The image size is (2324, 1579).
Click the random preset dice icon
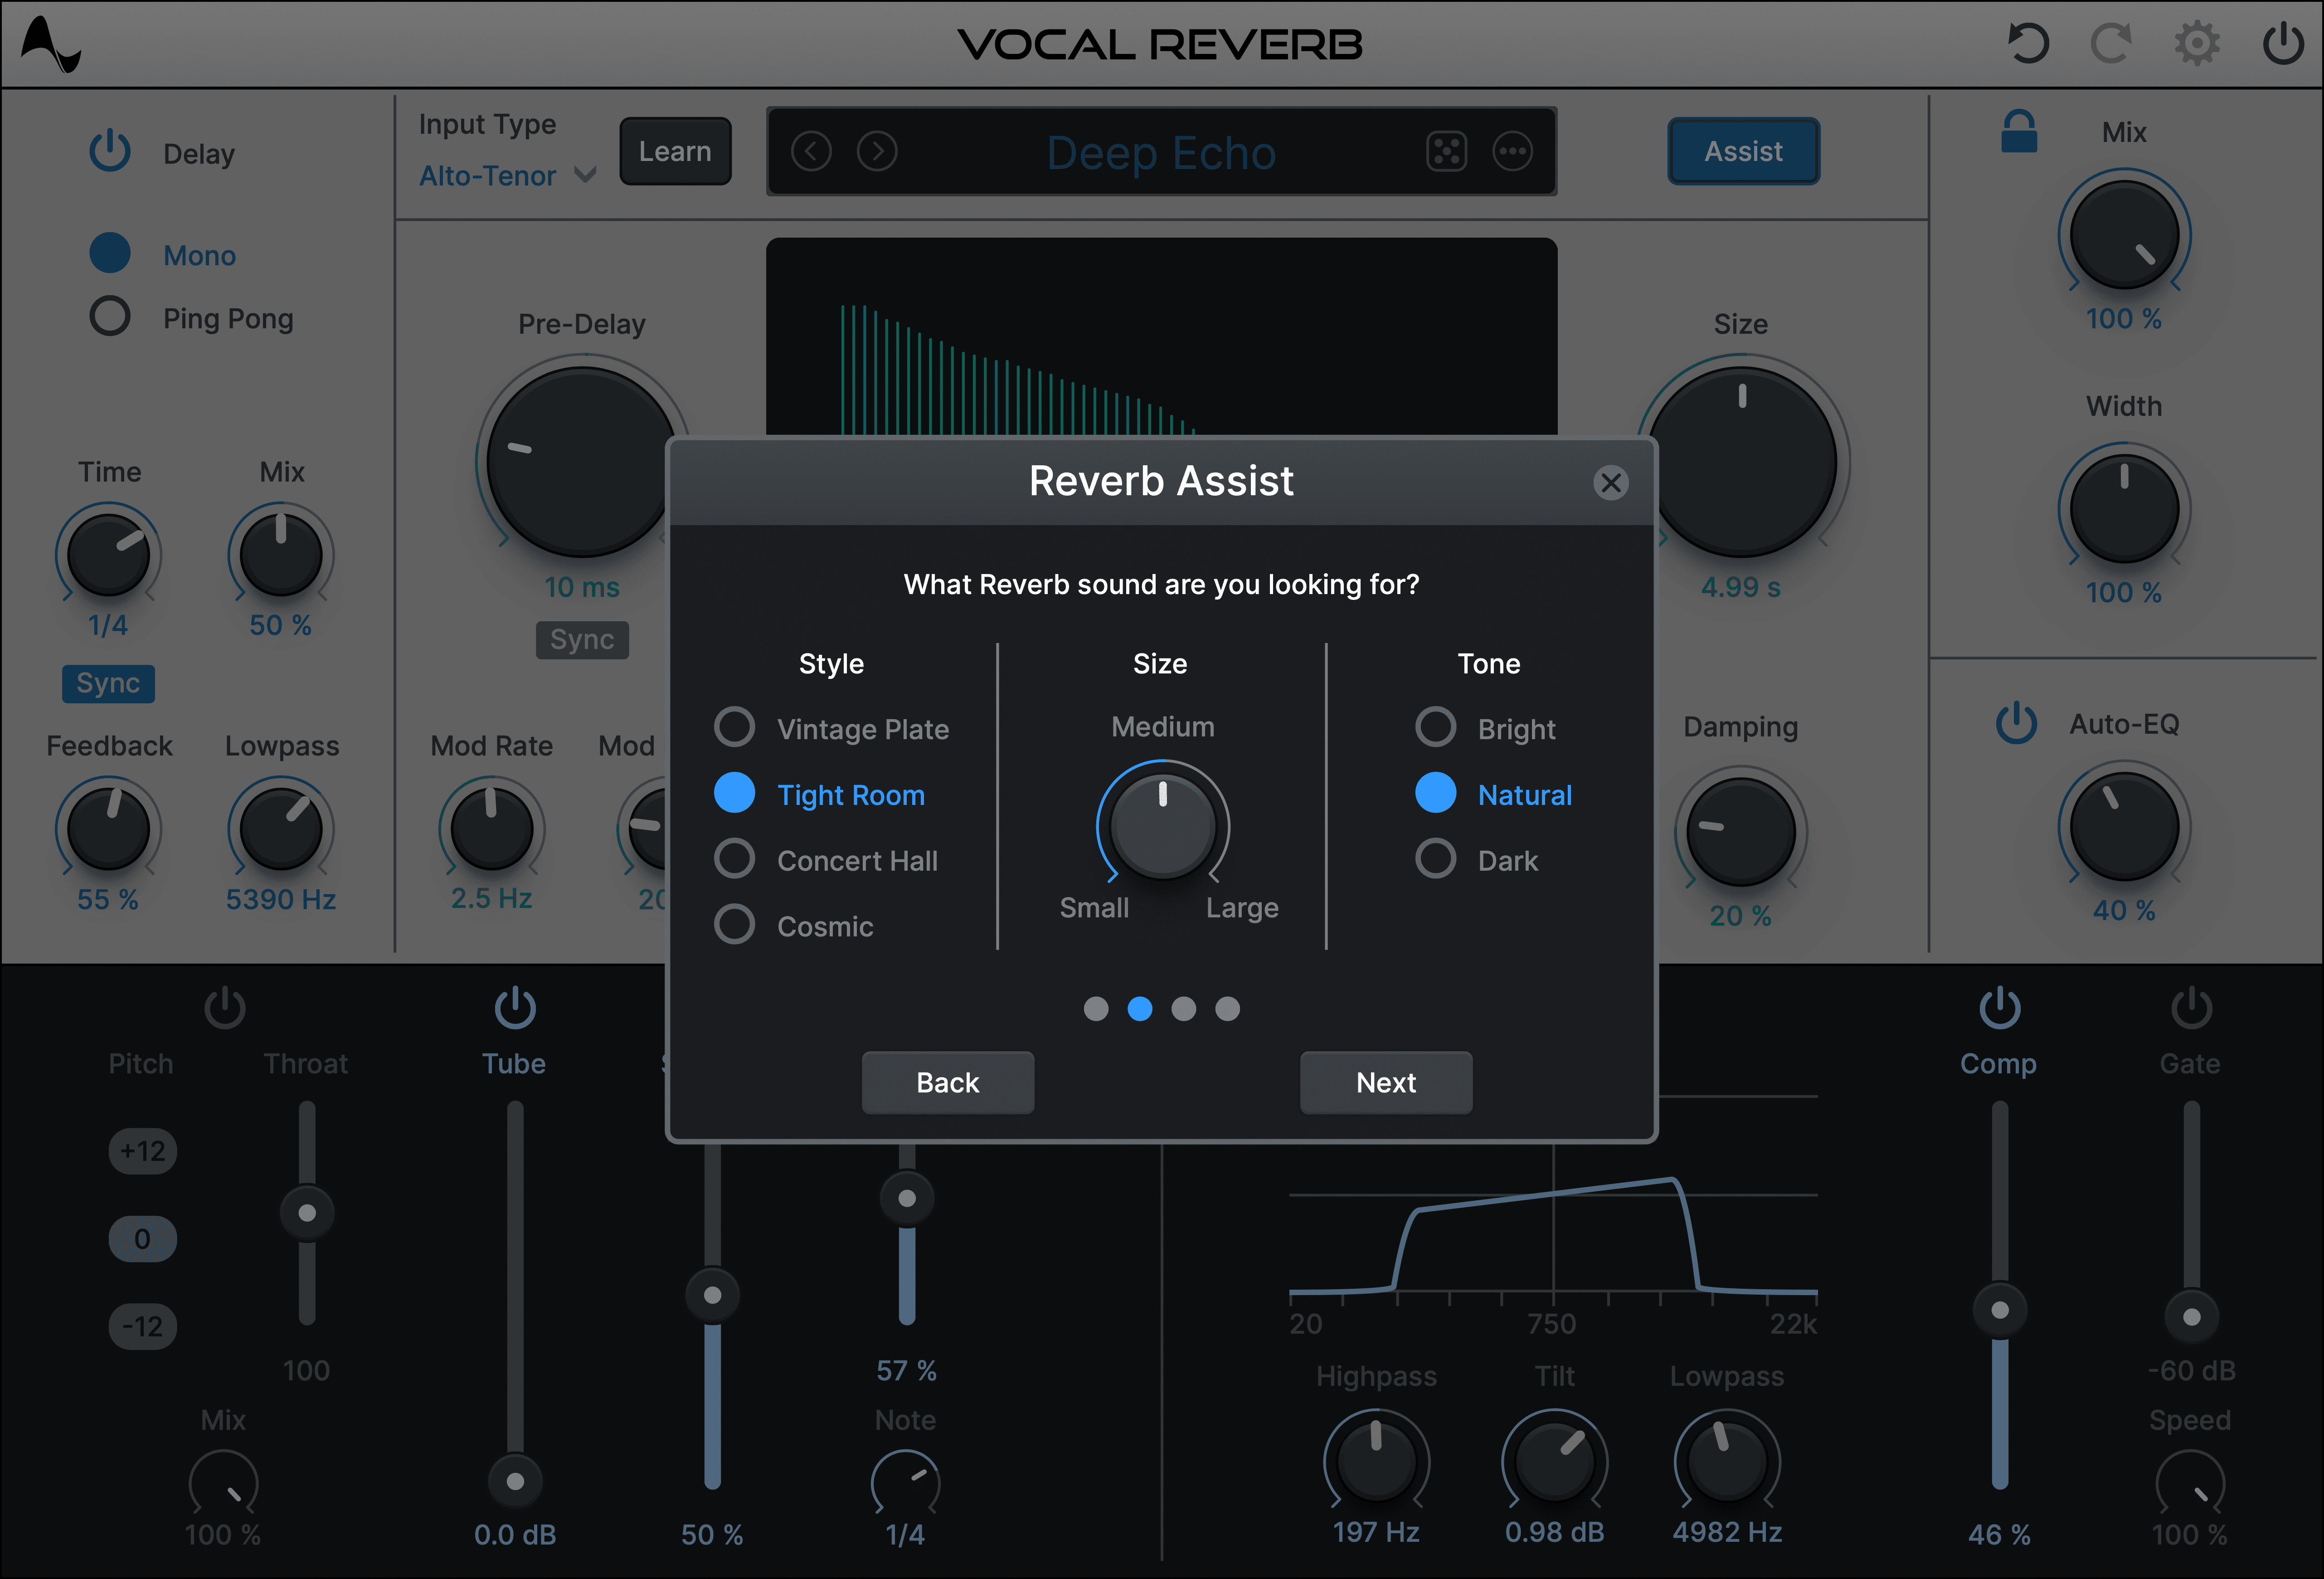click(x=1446, y=152)
